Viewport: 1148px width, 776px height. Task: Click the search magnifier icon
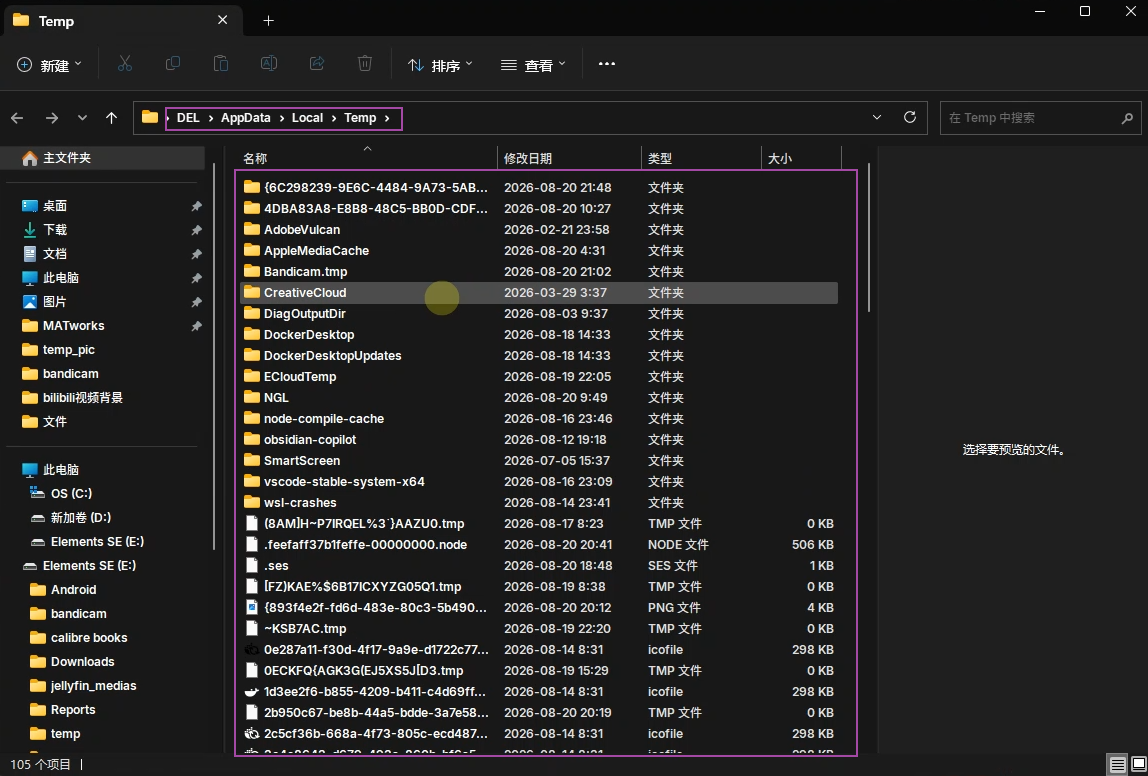(1128, 118)
